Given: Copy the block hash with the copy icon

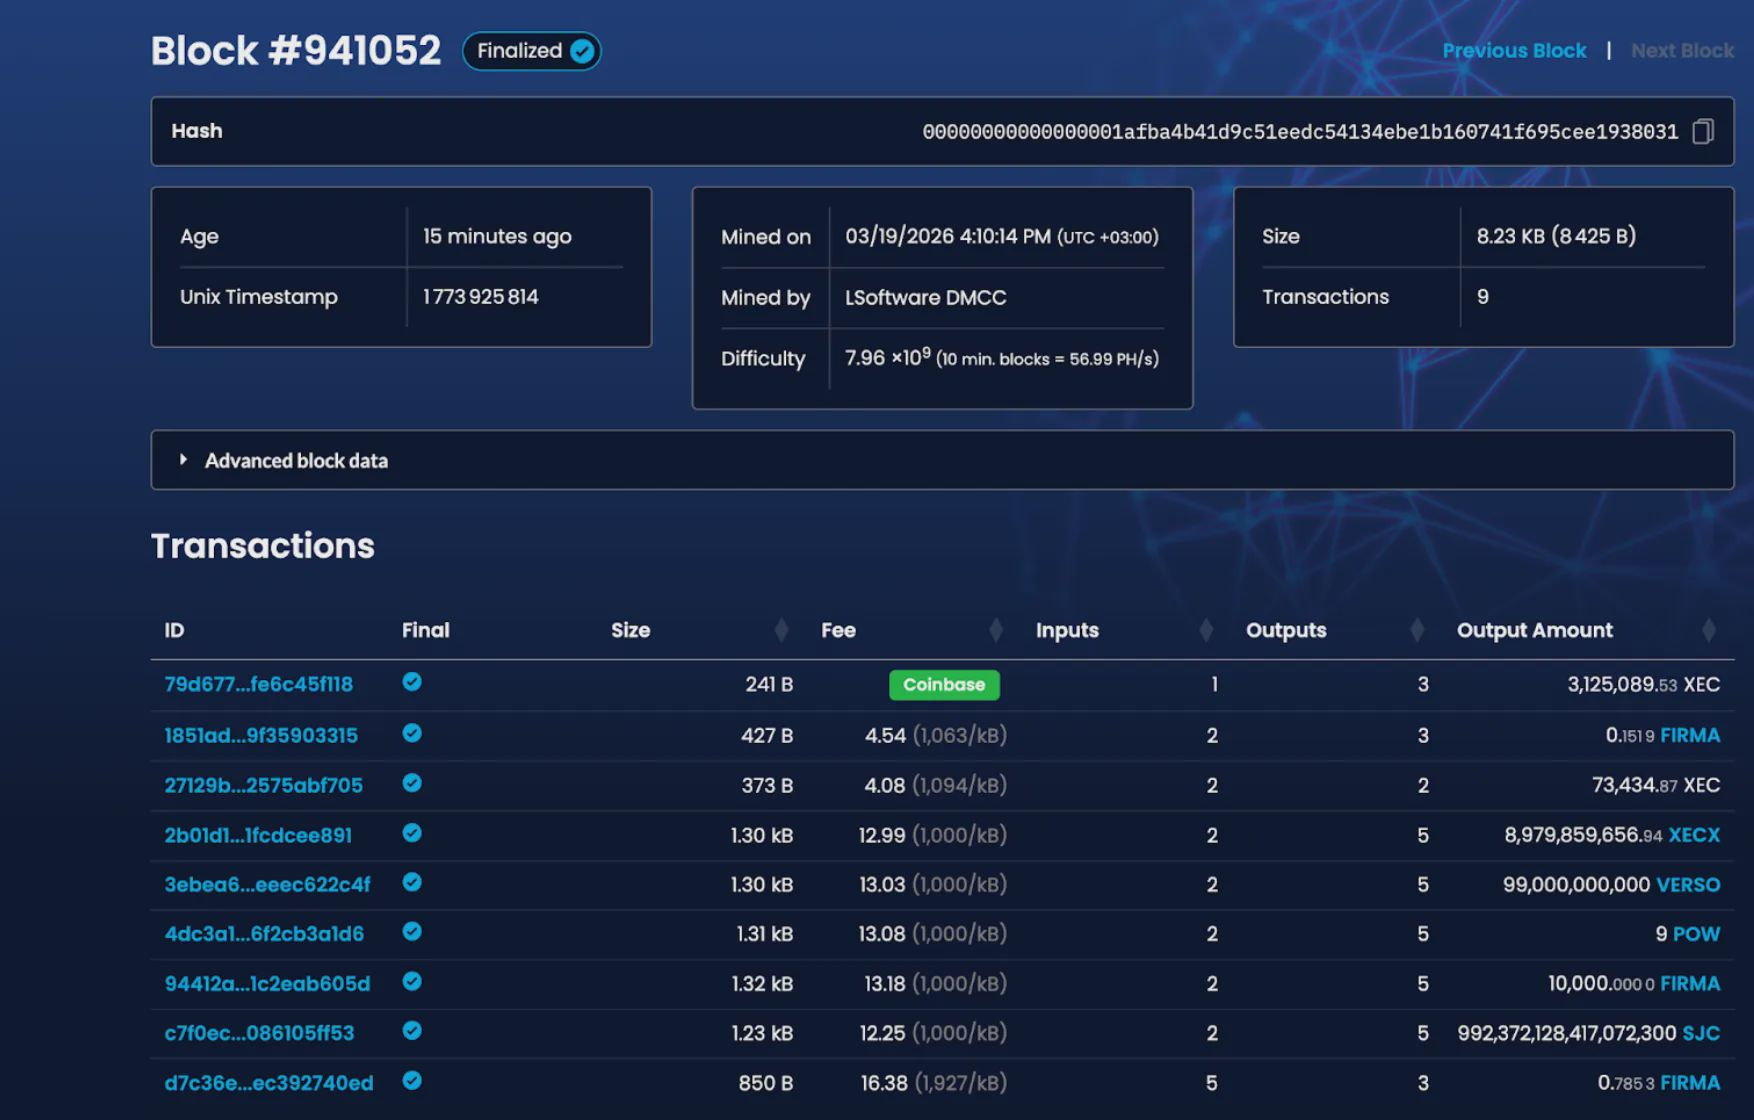Looking at the screenshot, I should 1702,131.
